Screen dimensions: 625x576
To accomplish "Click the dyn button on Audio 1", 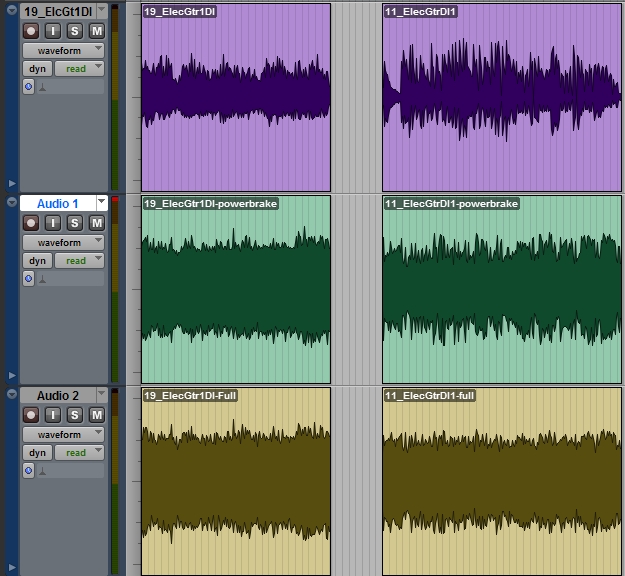I will 37,261.
